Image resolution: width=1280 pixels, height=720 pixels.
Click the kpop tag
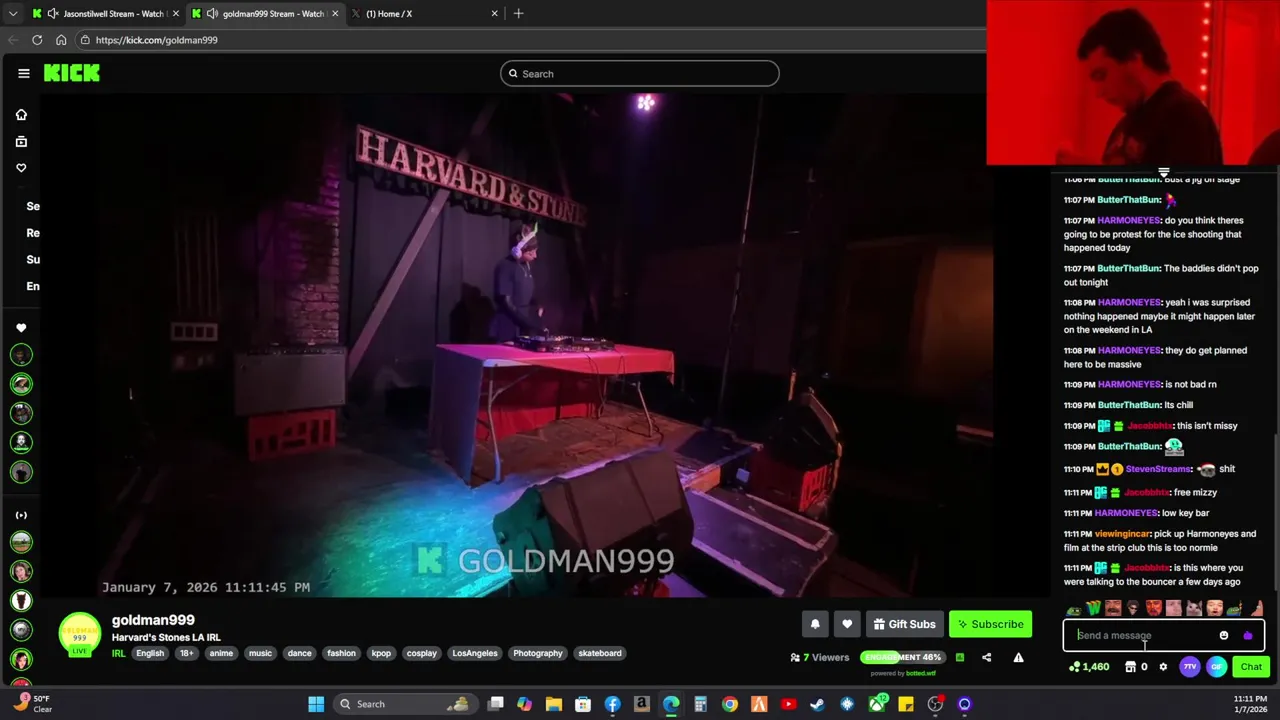(381, 653)
